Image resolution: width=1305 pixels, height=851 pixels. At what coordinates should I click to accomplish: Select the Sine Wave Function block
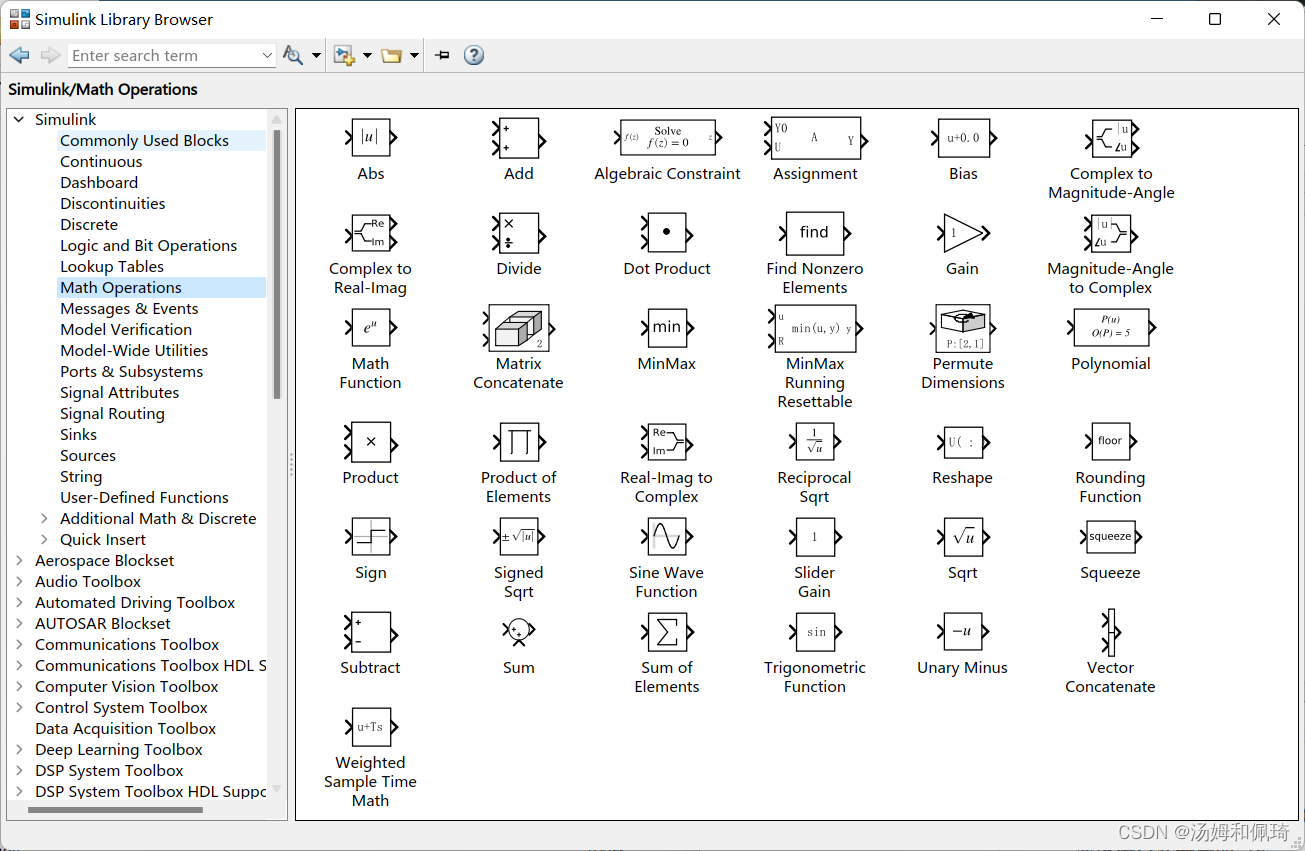pos(666,537)
